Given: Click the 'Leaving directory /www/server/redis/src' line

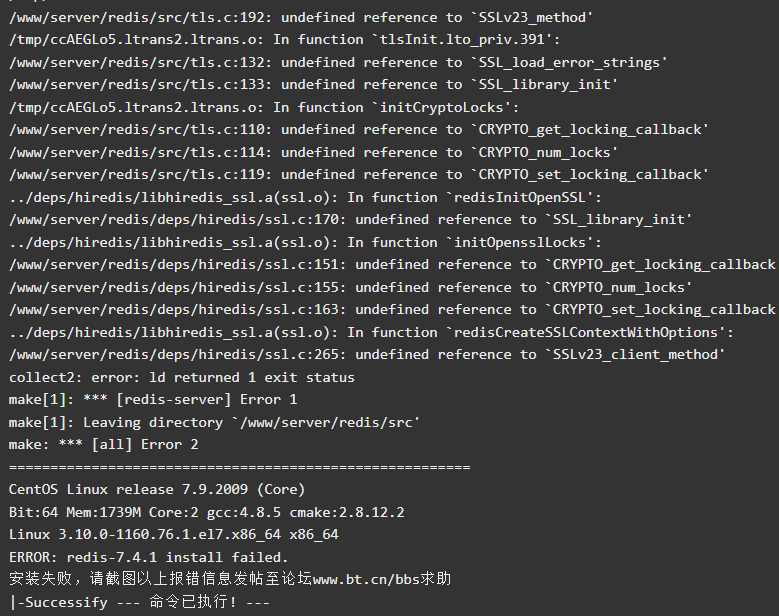Looking at the screenshot, I should pyautogui.click(x=214, y=422).
